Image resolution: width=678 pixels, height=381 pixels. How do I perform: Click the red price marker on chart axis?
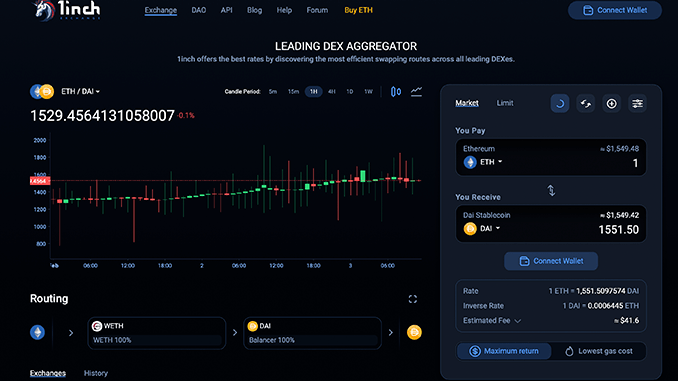point(40,181)
